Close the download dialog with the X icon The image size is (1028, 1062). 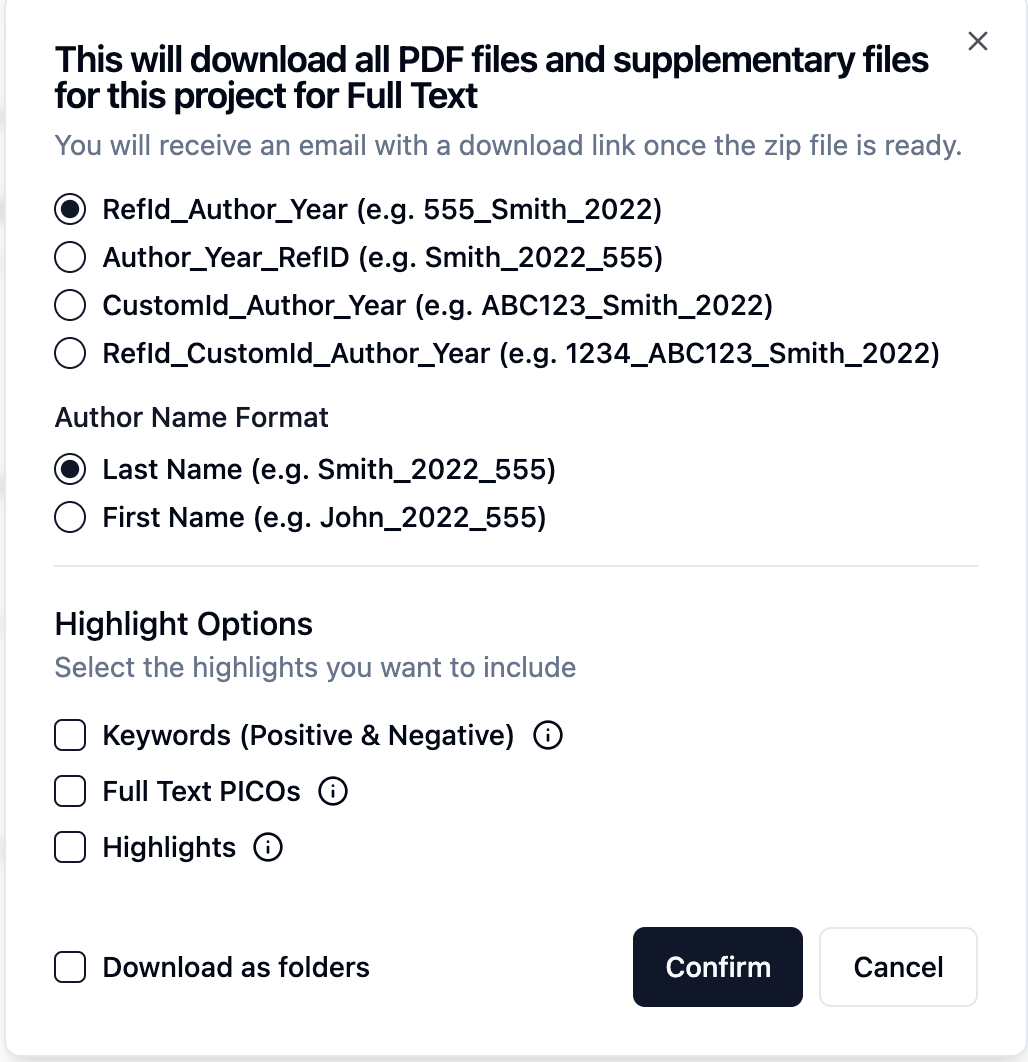pos(977,41)
